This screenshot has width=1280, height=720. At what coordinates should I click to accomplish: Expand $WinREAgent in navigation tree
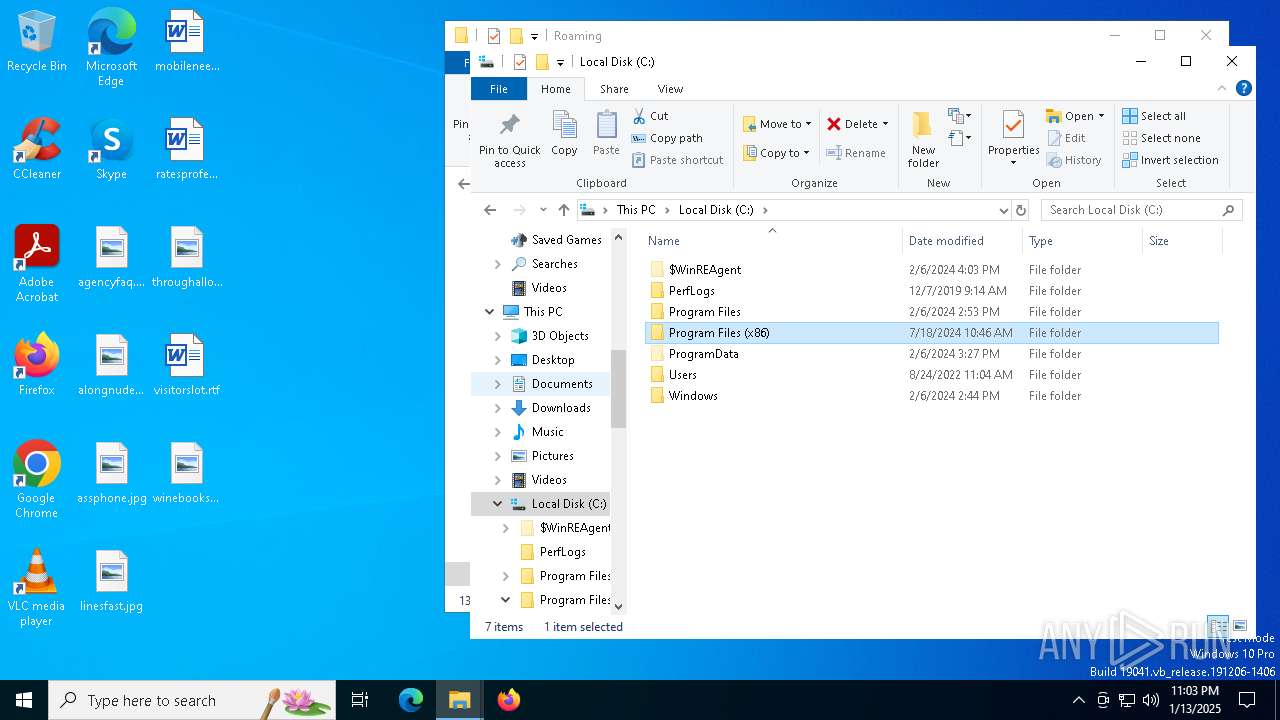pyautogui.click(x=506, y=528)
